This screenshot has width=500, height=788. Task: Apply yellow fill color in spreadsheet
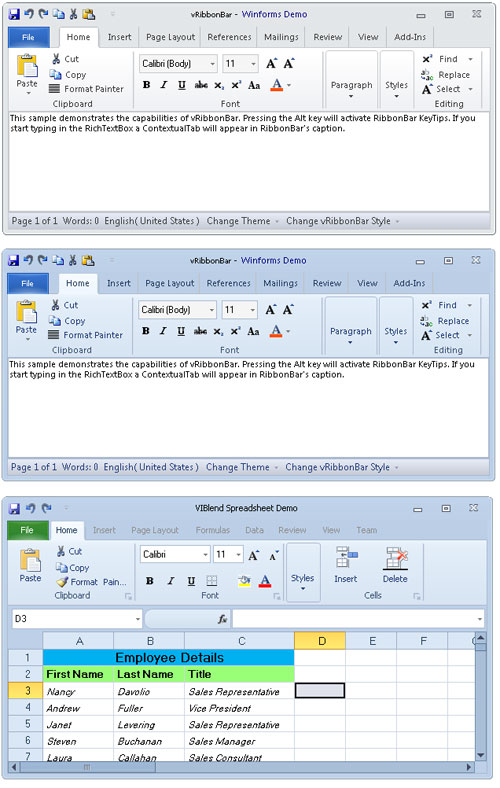244,581
